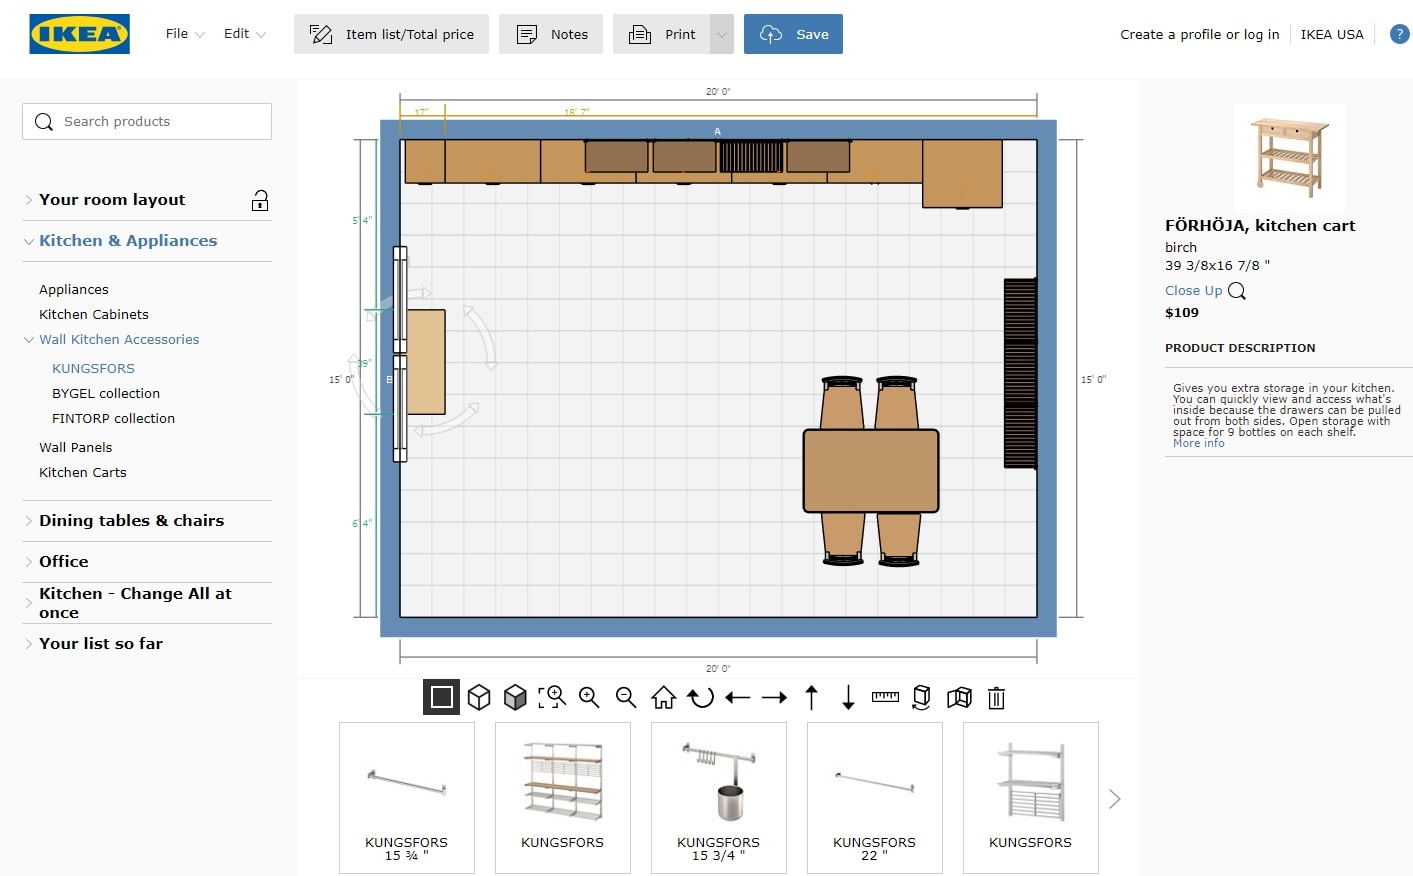Select KUNGSFORS 15 3/4" rail with container

719,798
